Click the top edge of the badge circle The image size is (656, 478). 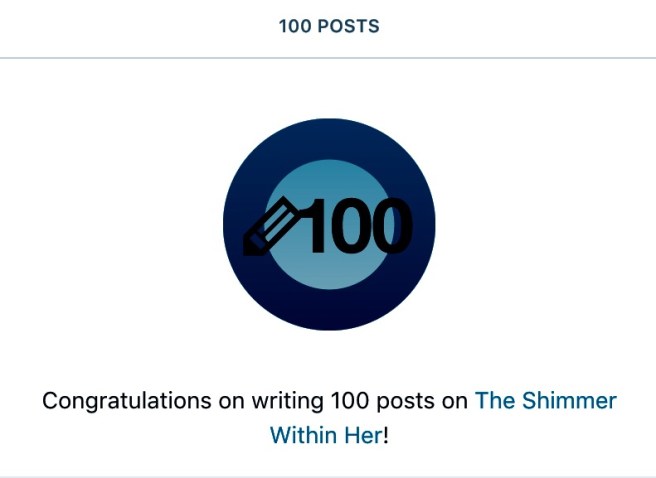(x=329, y=125)
